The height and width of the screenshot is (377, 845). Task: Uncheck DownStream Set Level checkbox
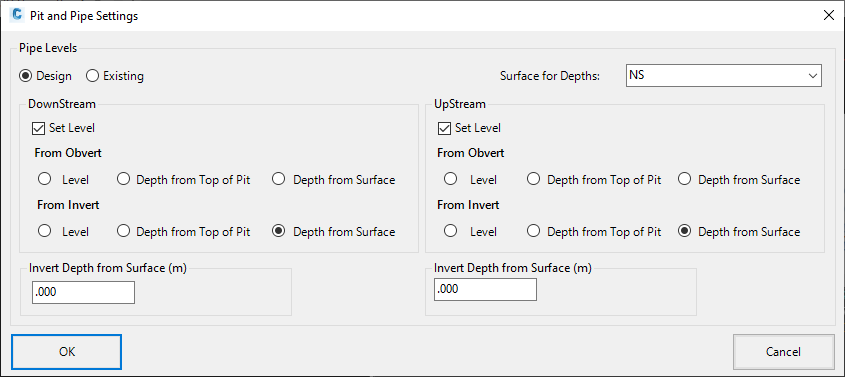coord(38,128)
